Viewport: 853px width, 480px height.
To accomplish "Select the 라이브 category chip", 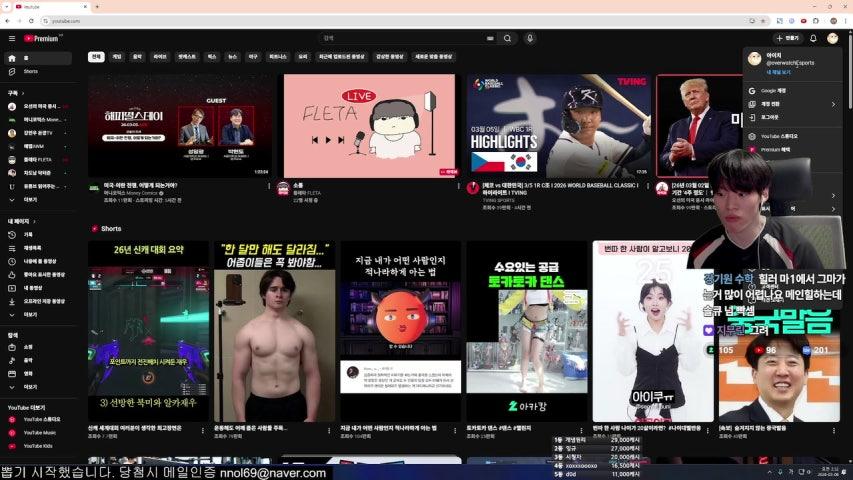I will click(160, 57).
